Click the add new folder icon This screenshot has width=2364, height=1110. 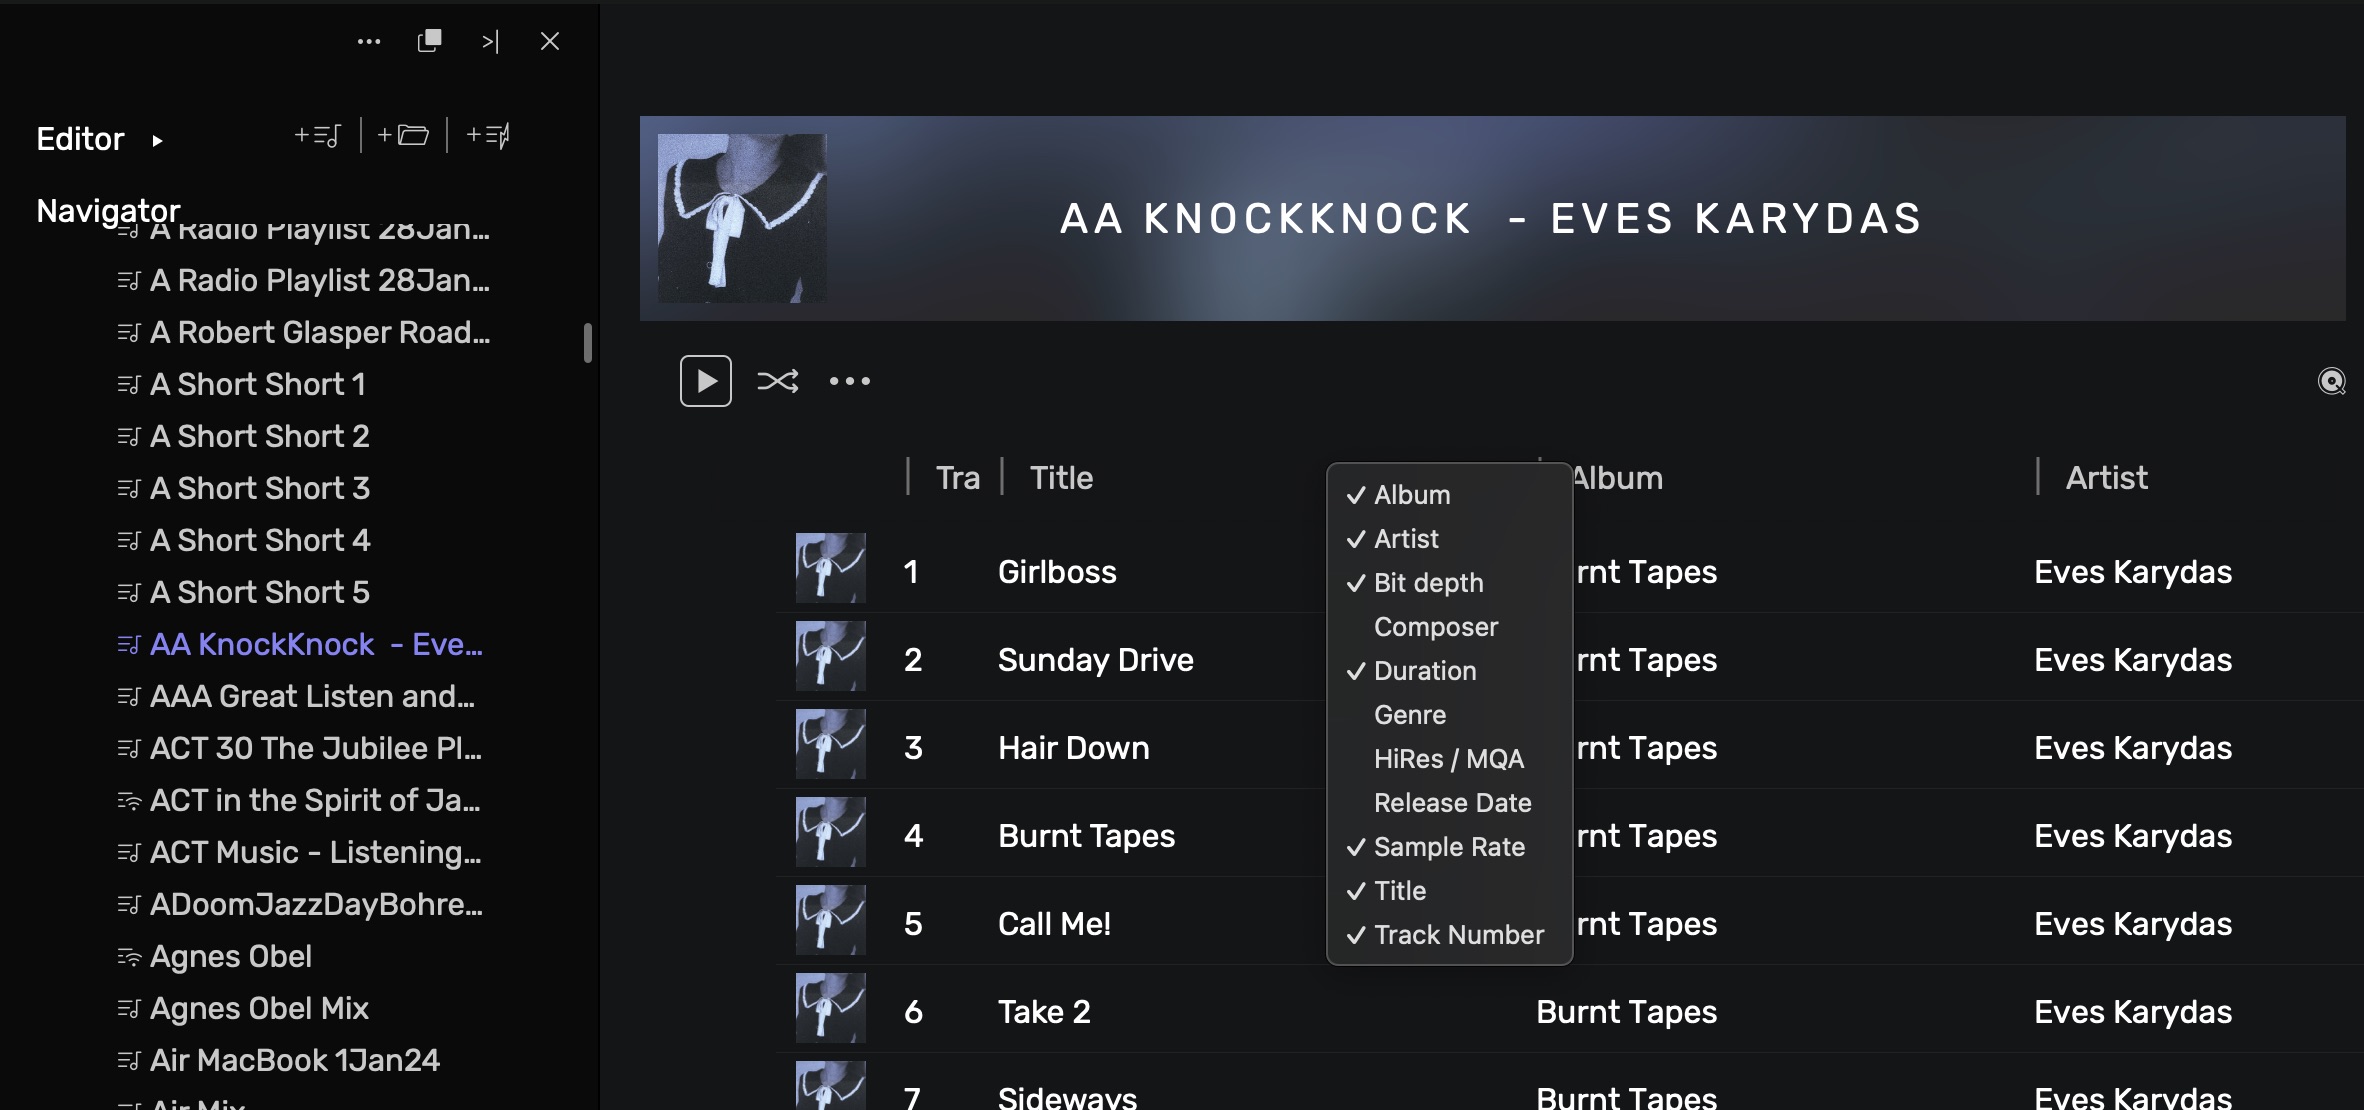[403, 136]
